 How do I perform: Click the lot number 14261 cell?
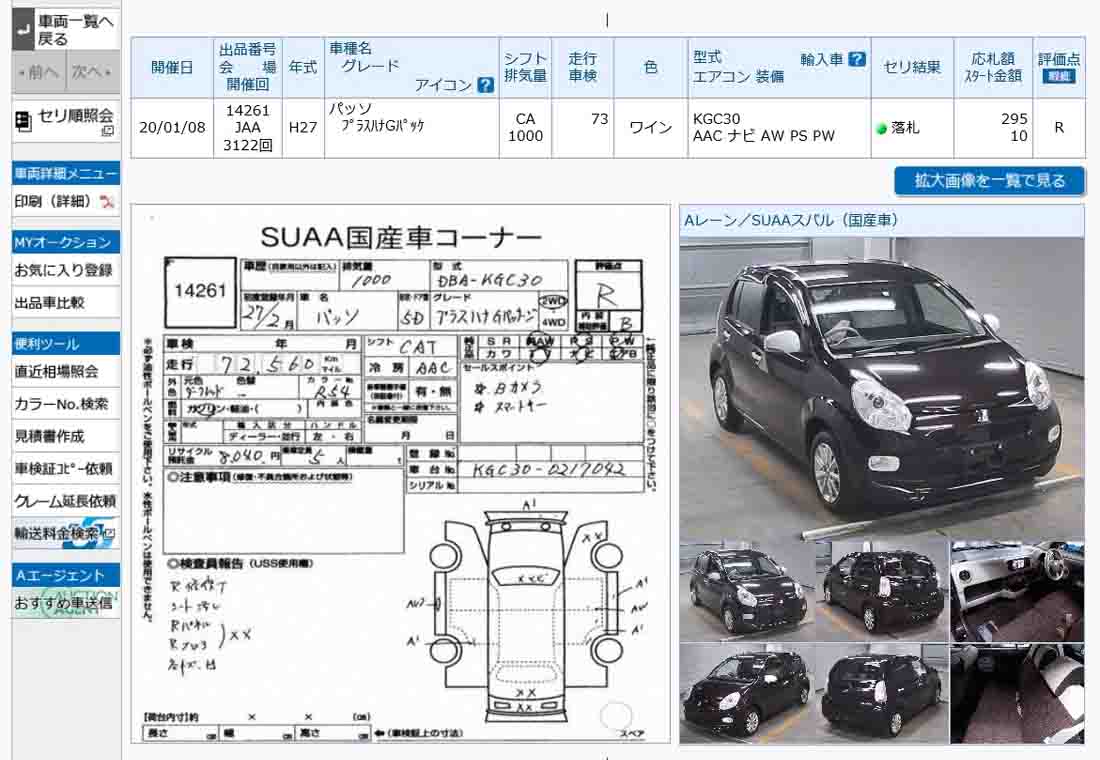pyautogui.click(x=248, y=111)
